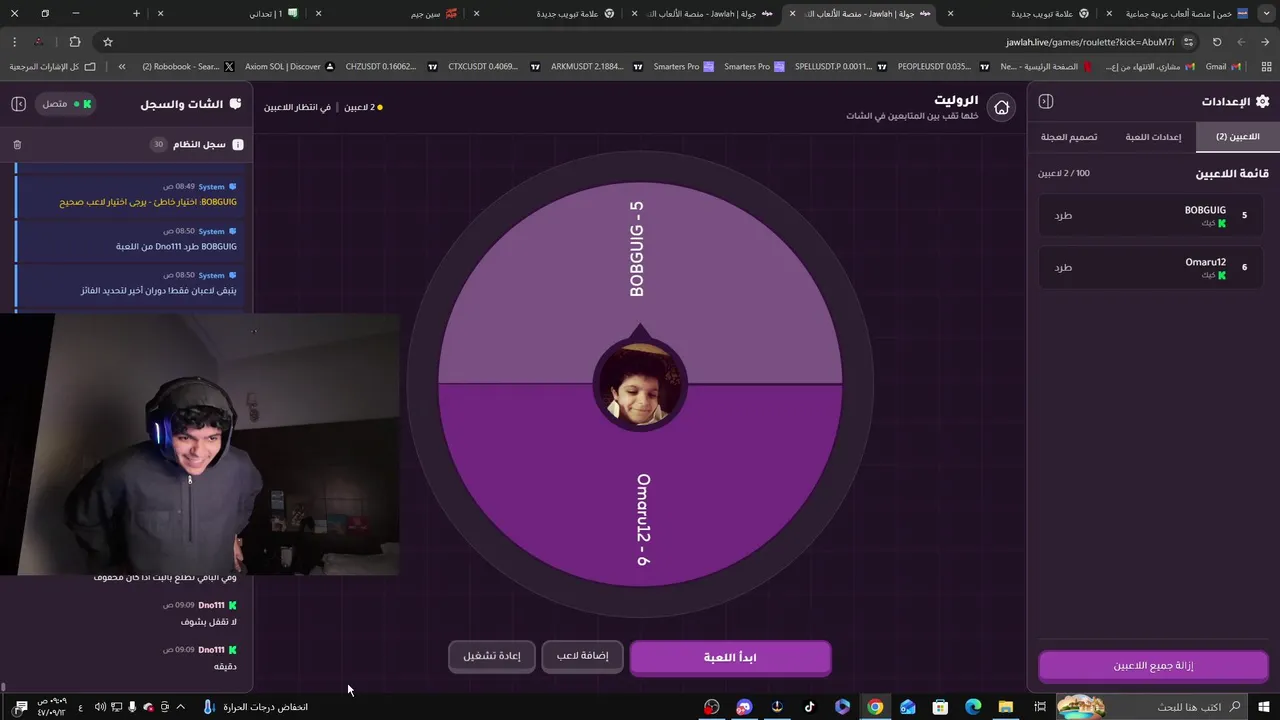Click the Windows Start button
Image resolution: width=1280 pixels, height=720 pixels.
click(1263, 707)
